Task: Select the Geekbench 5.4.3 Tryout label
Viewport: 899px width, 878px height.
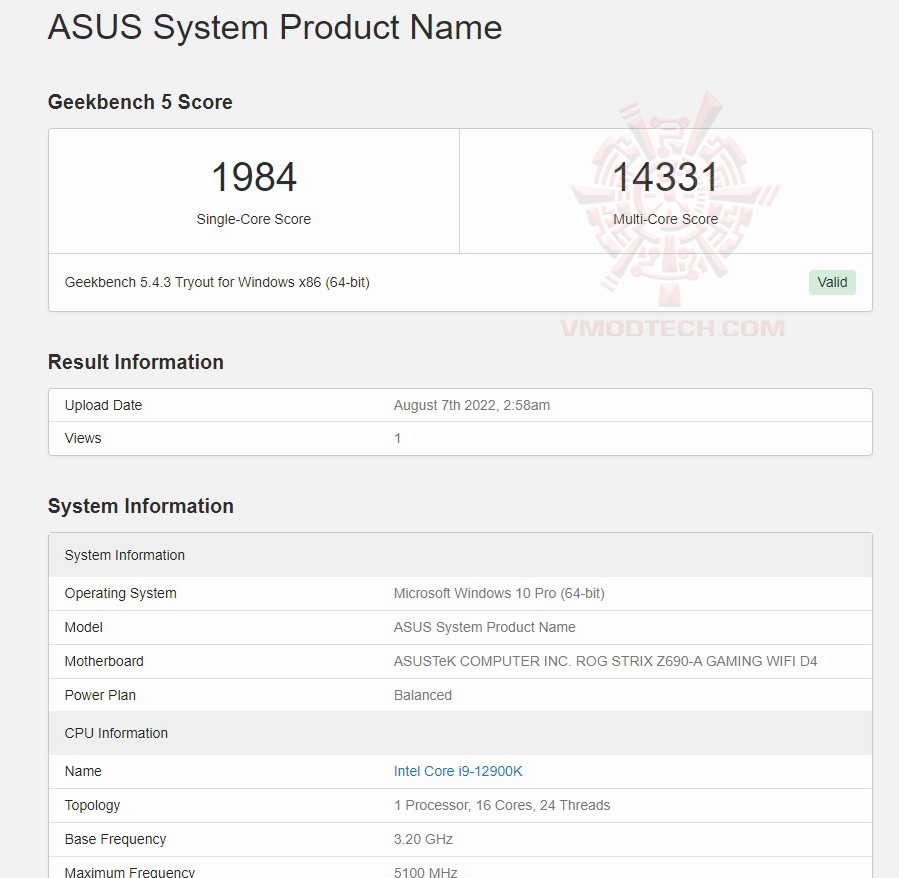Action: point(220,282)
